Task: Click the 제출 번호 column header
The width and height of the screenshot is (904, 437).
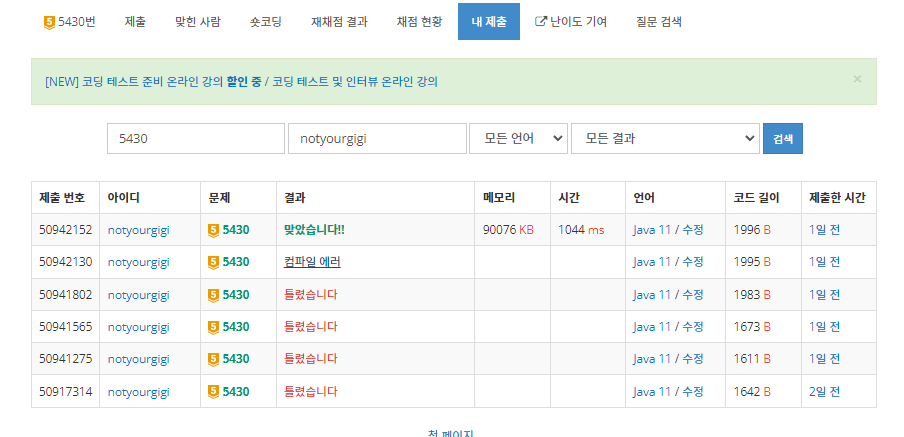Action: coord(62,198)
